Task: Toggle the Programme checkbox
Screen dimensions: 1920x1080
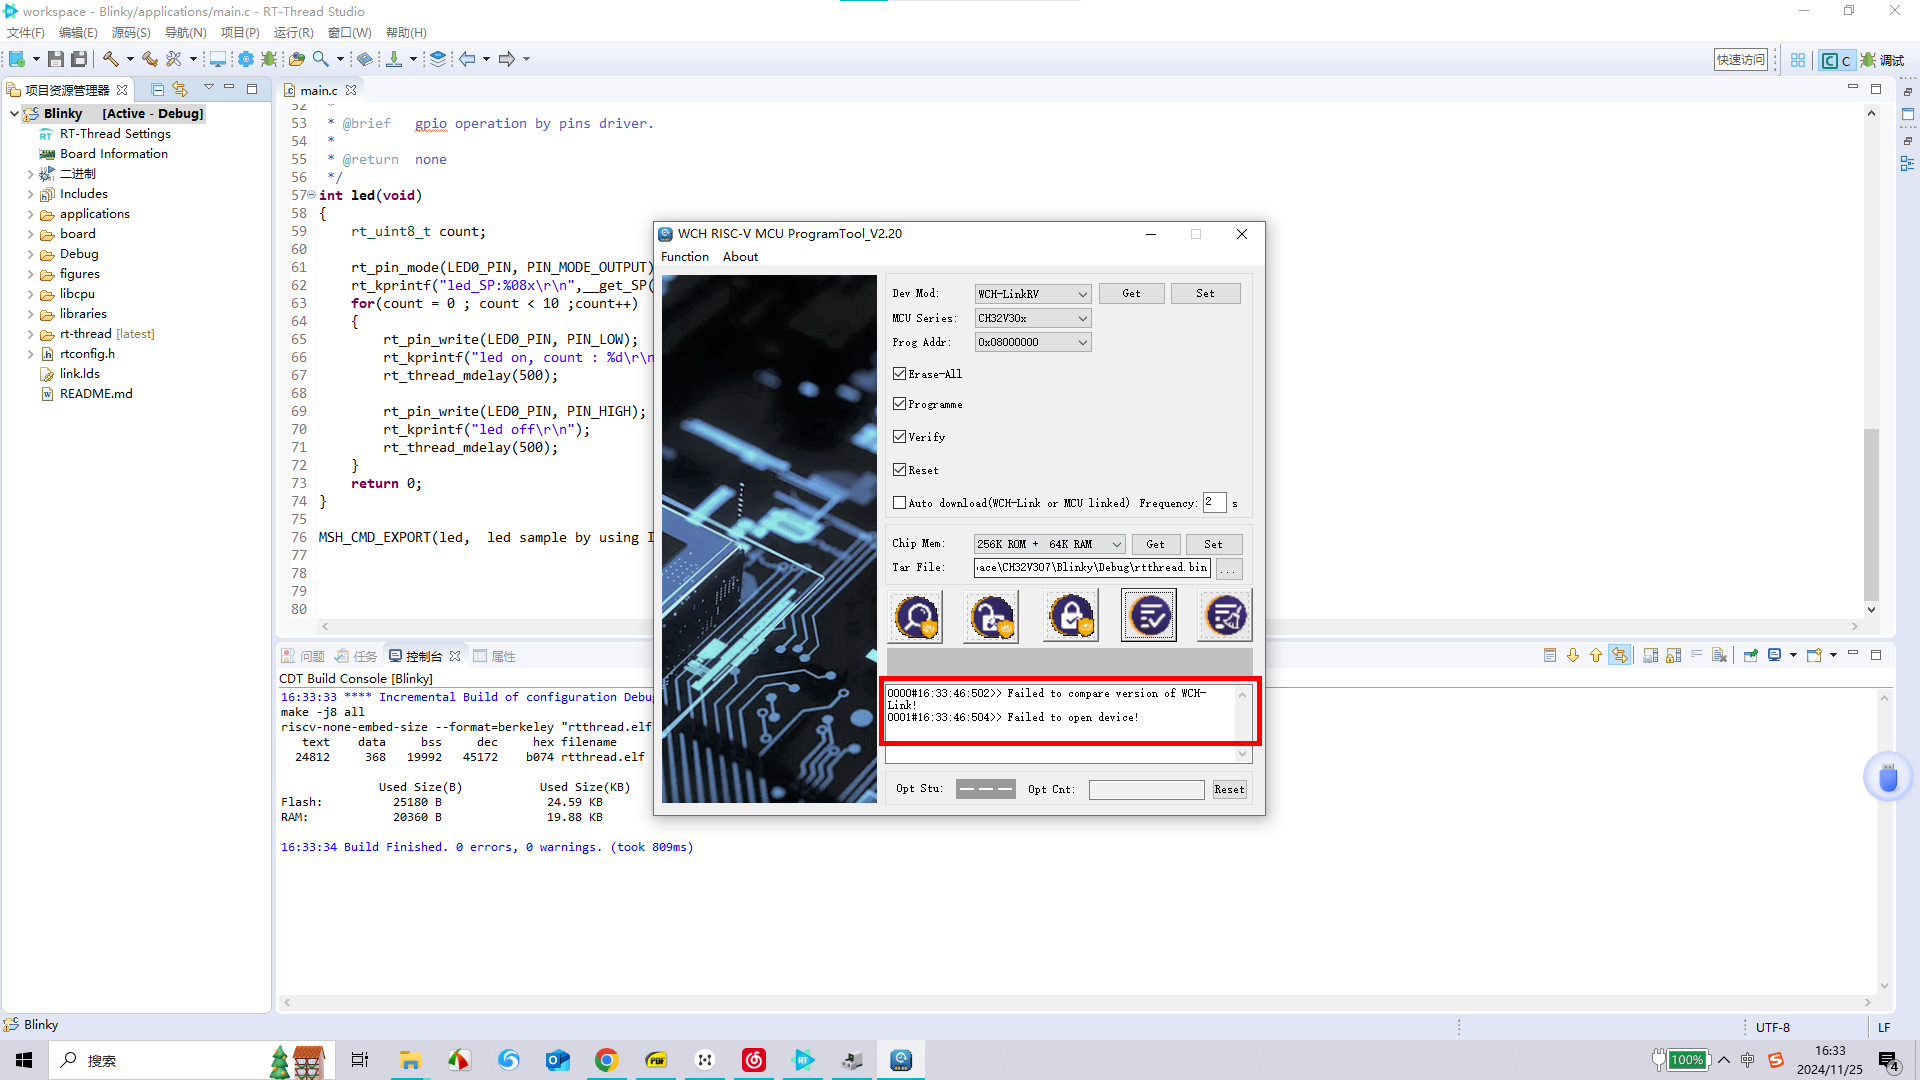Action: (899, 404)
